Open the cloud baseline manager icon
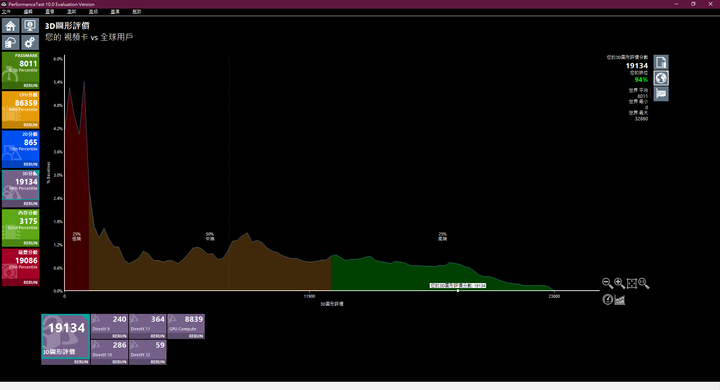Screen dimensions: 720x390 pos(11,43)
